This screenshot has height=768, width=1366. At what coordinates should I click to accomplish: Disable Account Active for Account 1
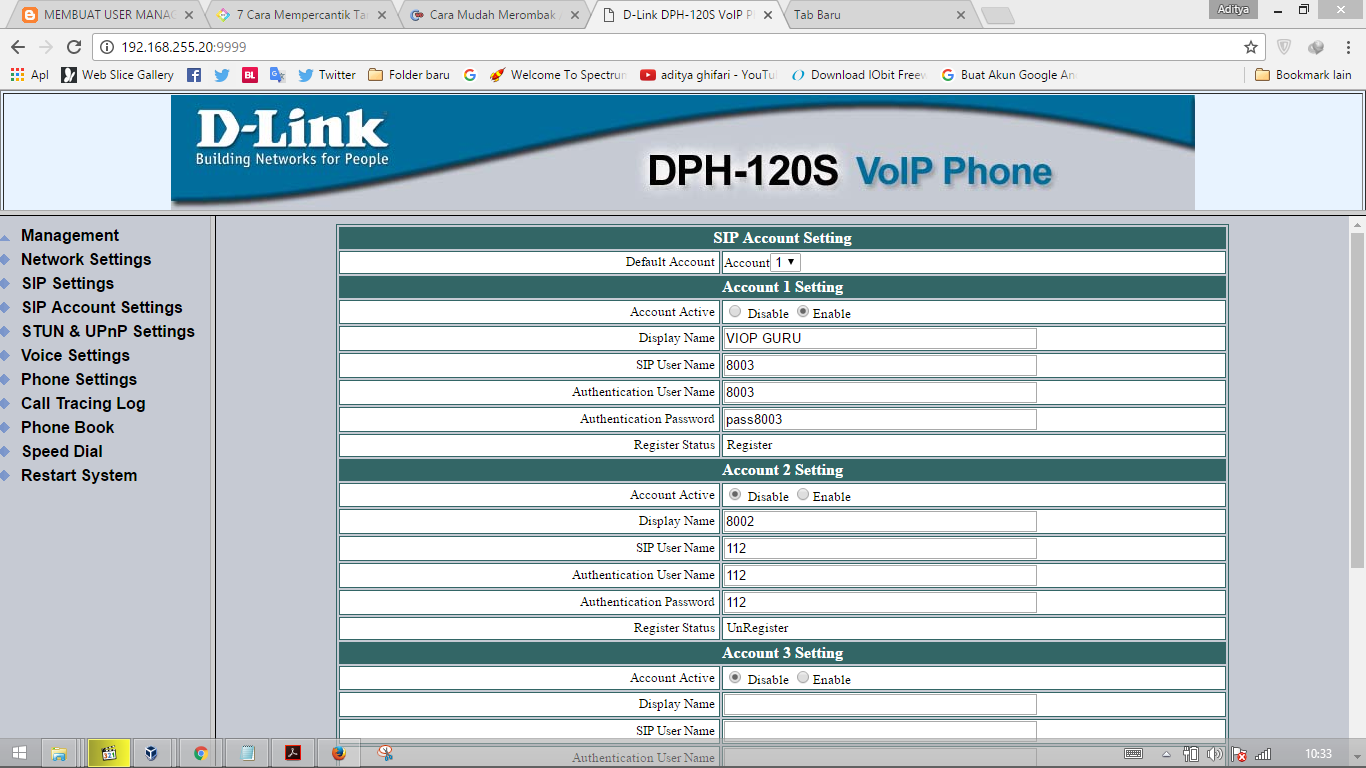pos(735,312)
